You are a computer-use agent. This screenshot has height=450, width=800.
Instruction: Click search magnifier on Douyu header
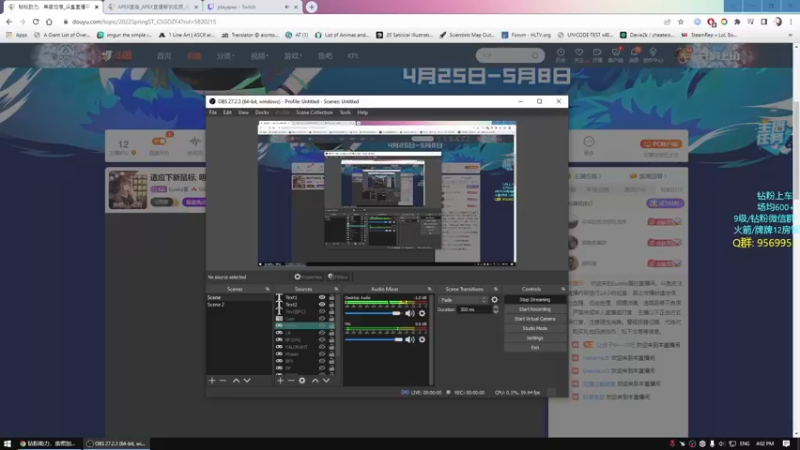tap(535, 55)
